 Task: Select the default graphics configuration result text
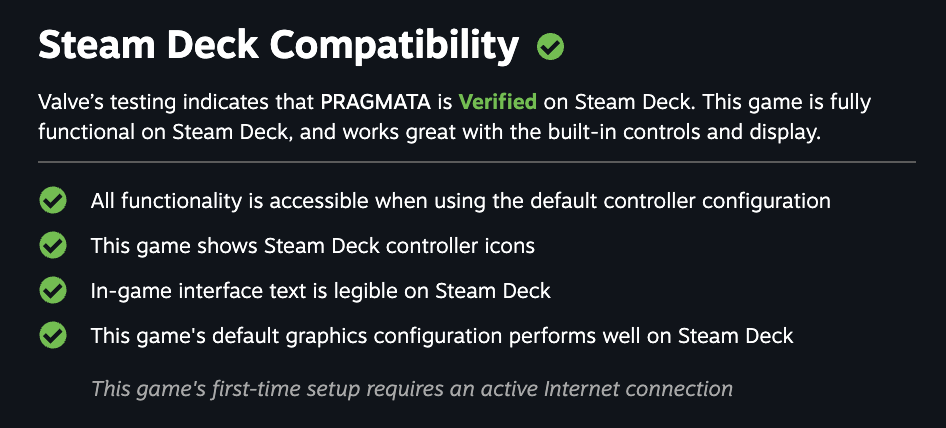pyautogui.click(x=441, y=335)
